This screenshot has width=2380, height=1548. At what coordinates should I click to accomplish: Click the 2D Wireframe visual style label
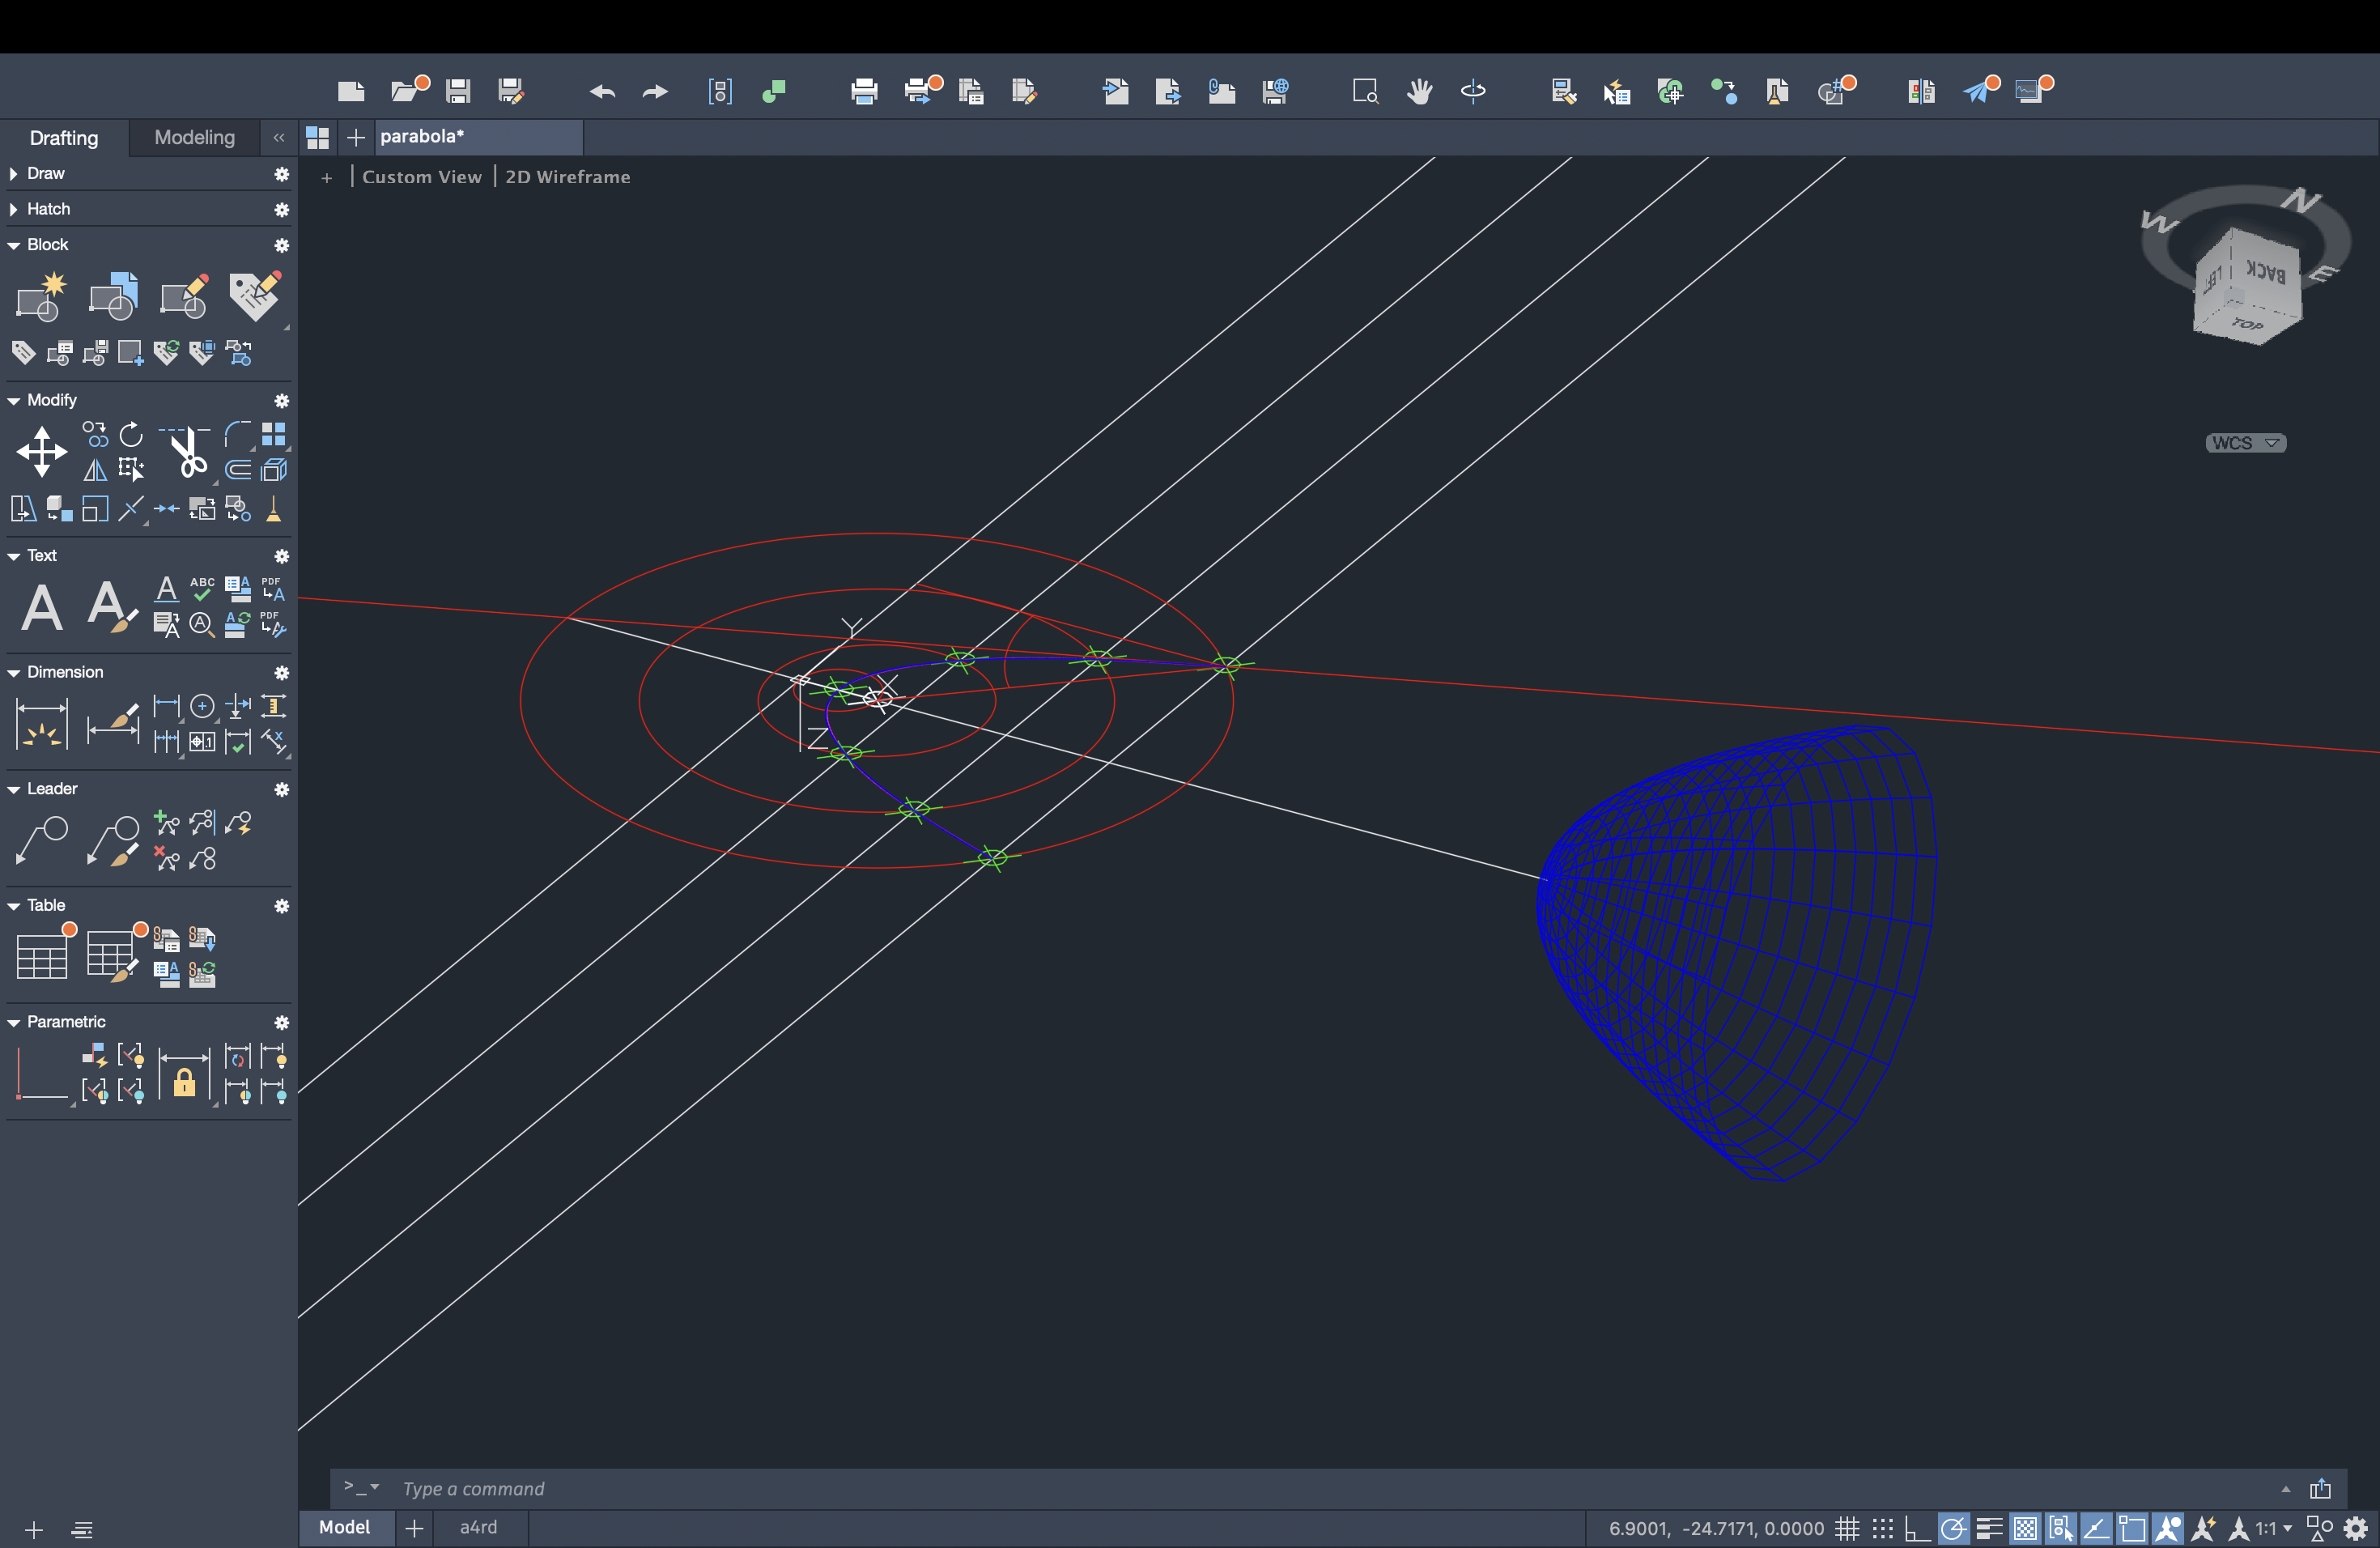pyautogui.click(x=567, y=177)
